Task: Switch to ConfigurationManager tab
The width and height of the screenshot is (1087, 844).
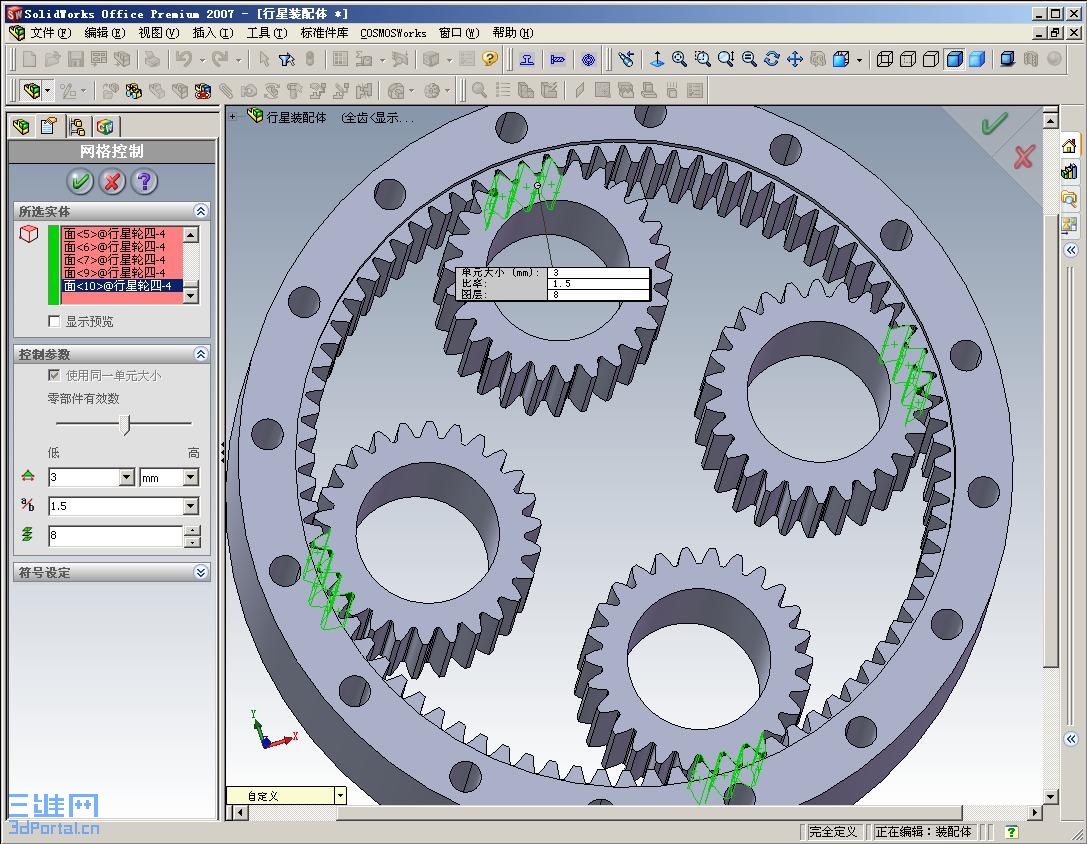Action: tap(77, 126)
